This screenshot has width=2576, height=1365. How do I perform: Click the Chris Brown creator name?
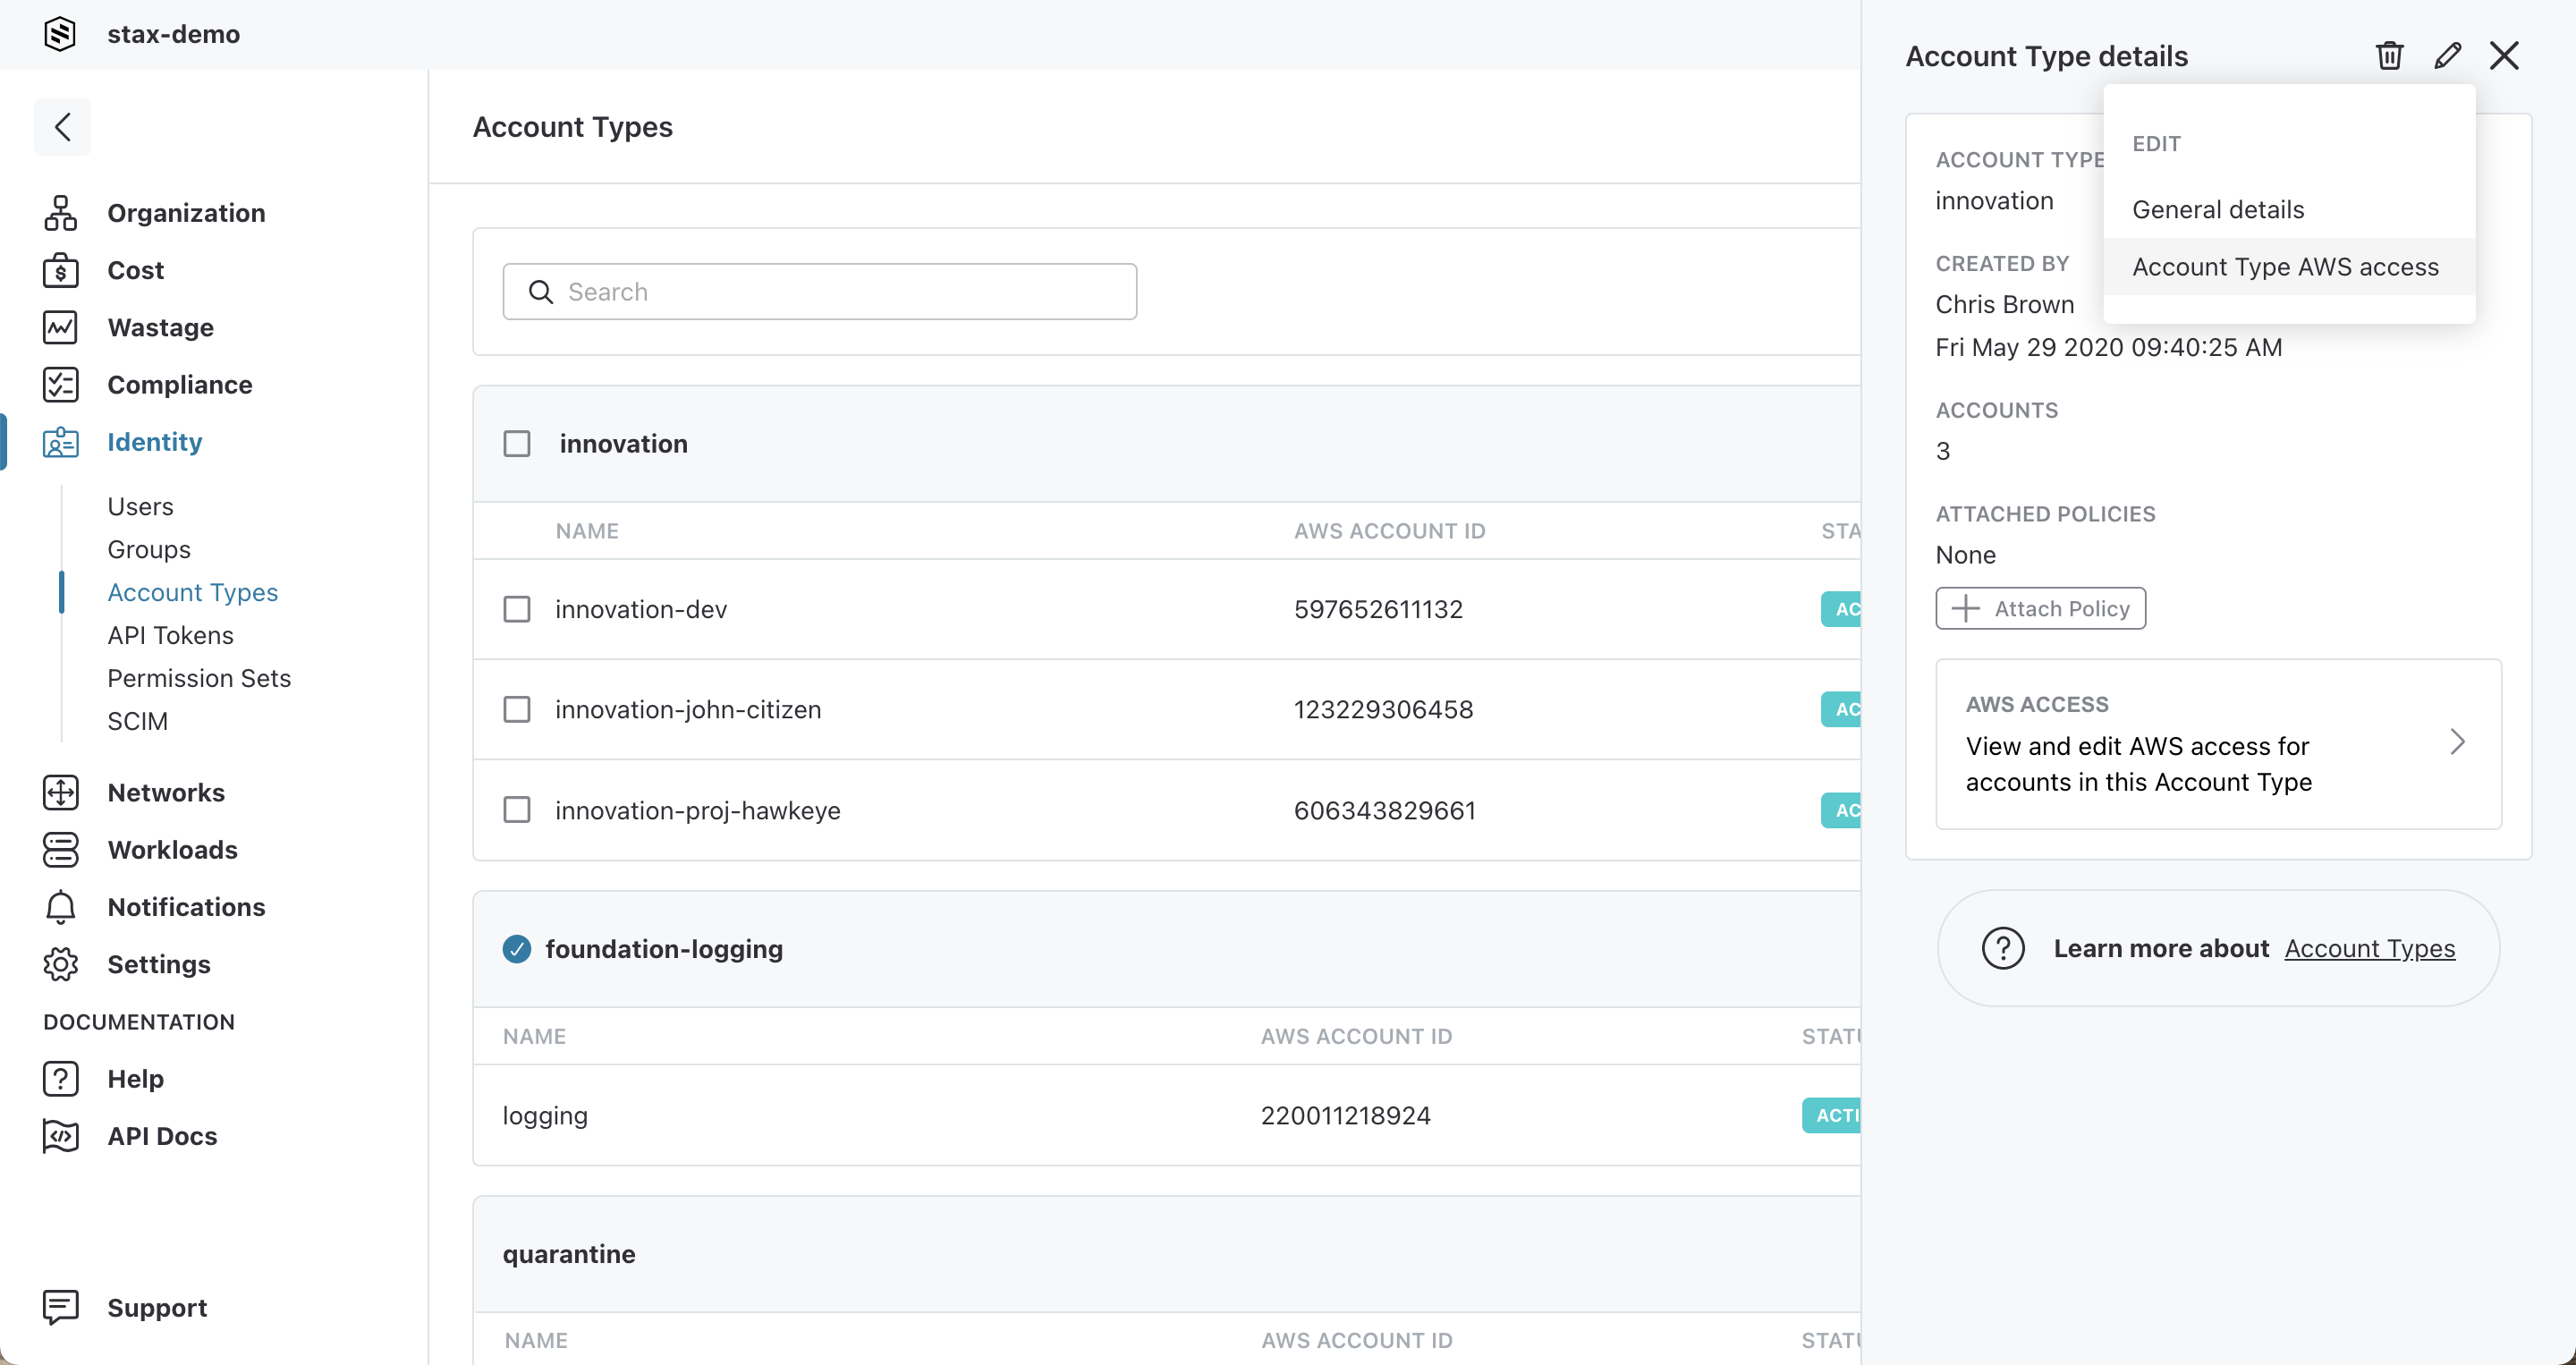pyautogui.click(x=2004, y=305)
